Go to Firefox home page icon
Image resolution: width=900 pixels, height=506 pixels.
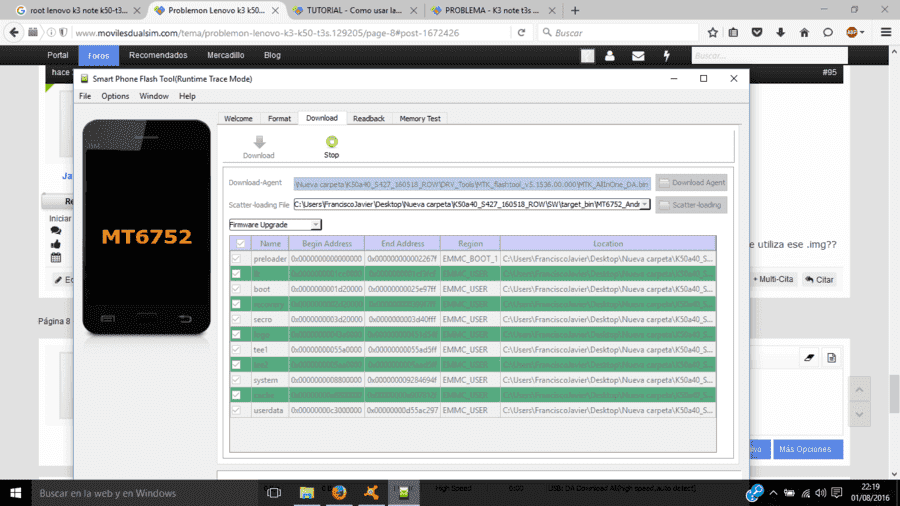(804, 33)
